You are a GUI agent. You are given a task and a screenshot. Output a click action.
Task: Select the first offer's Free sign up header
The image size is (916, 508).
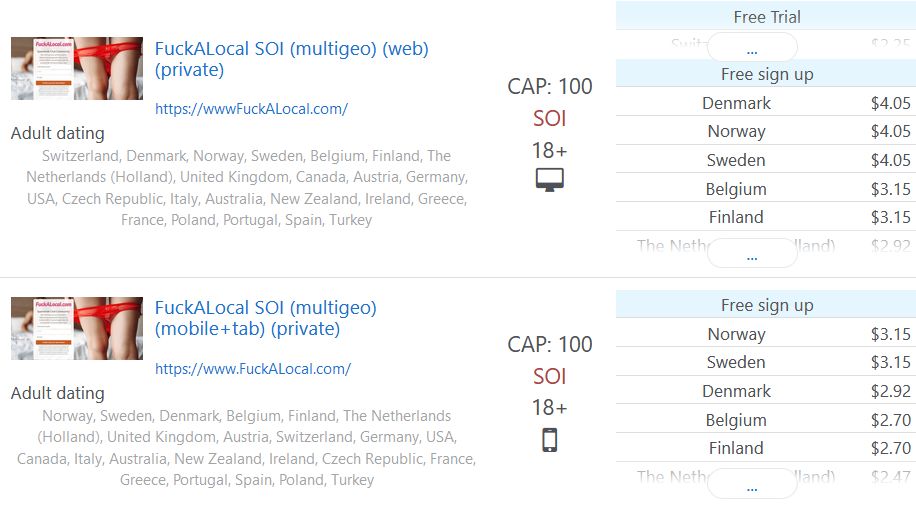tap(766, 75)
